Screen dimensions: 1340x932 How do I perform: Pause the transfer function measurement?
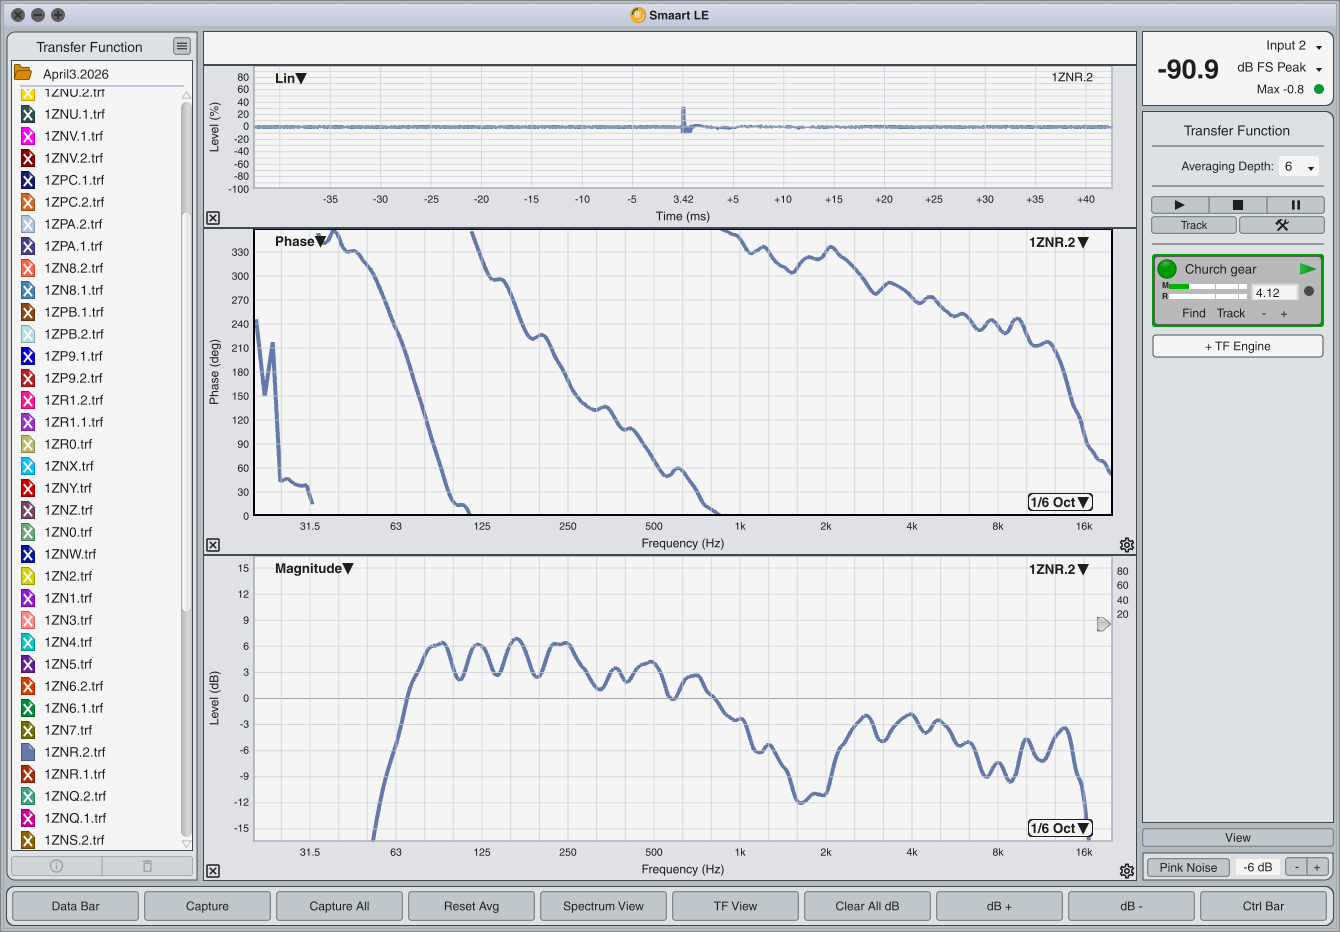tap(1295, 204)
